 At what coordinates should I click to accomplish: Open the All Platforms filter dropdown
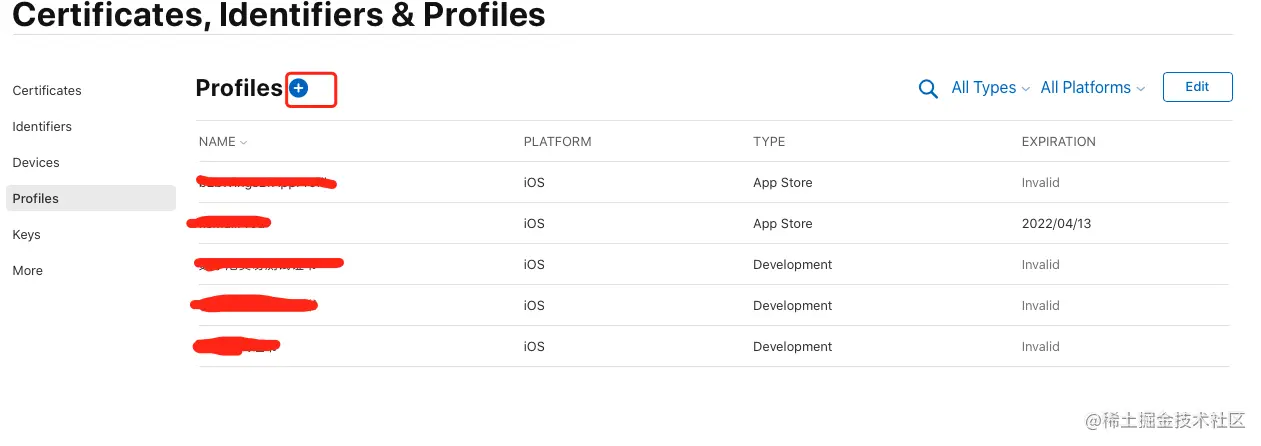(x=1092, y=88)
